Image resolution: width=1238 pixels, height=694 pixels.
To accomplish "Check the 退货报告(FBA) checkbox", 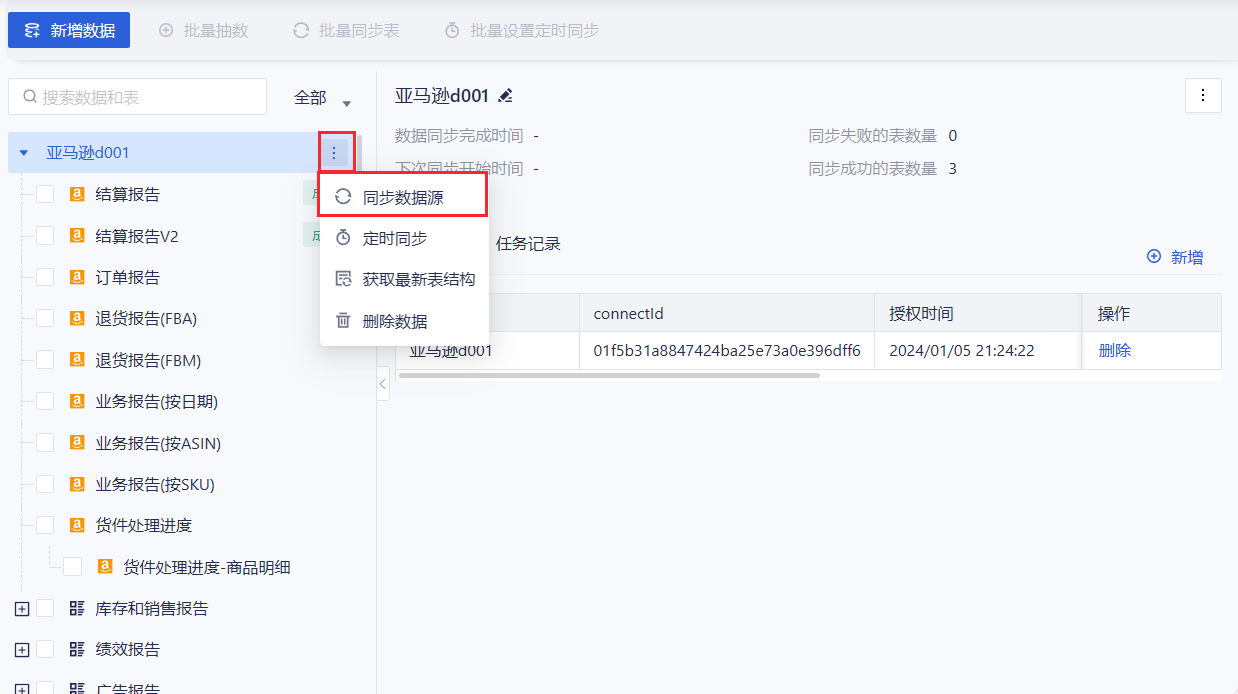I will (x=45, y=318).
